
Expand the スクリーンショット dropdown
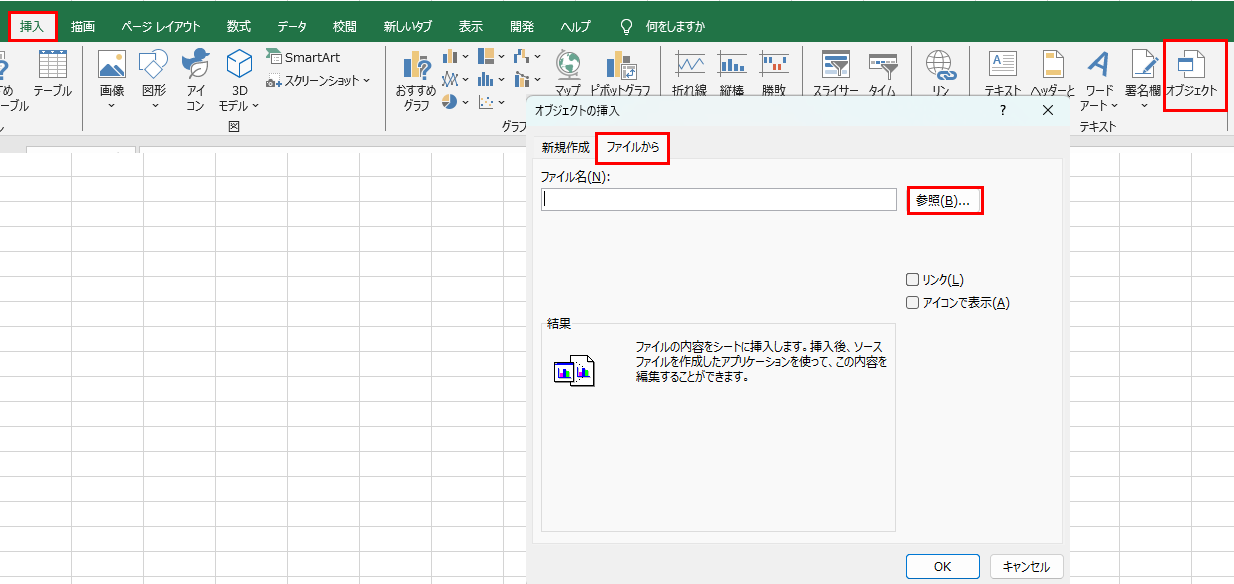pyautogui.click(x=318, y=81)
